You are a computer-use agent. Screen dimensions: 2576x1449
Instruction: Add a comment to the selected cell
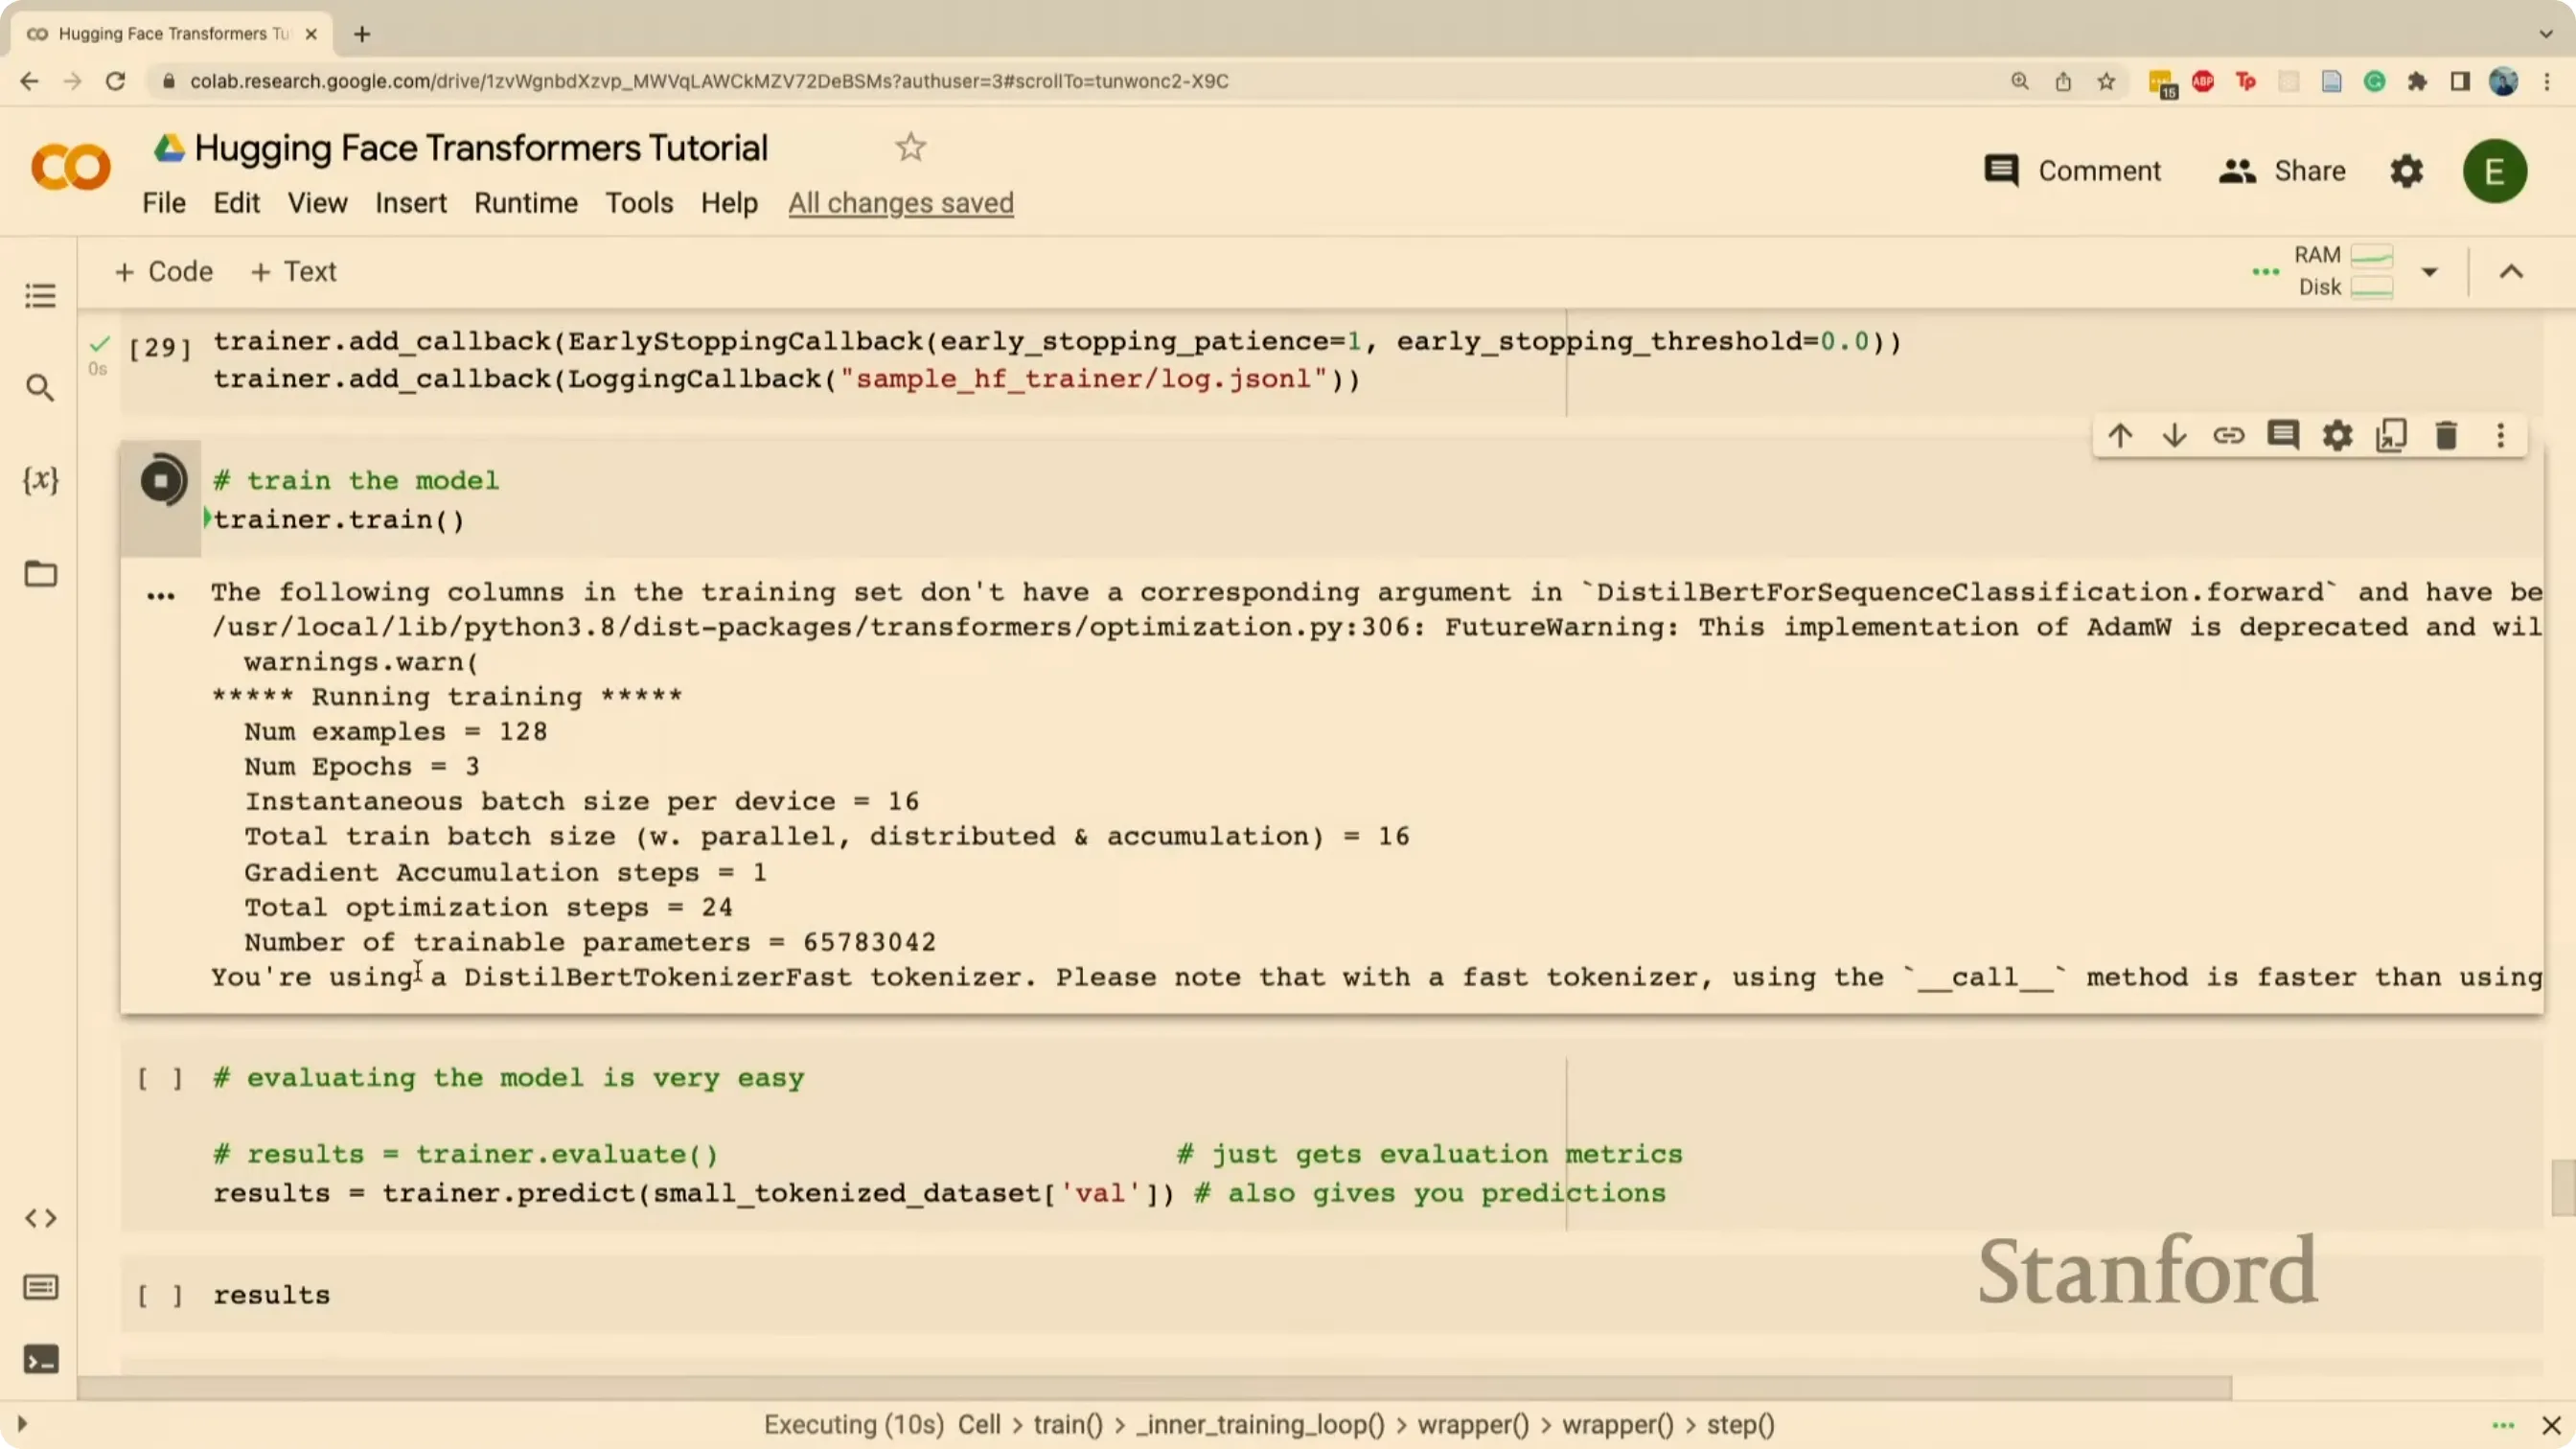(x=2283, y=435)
